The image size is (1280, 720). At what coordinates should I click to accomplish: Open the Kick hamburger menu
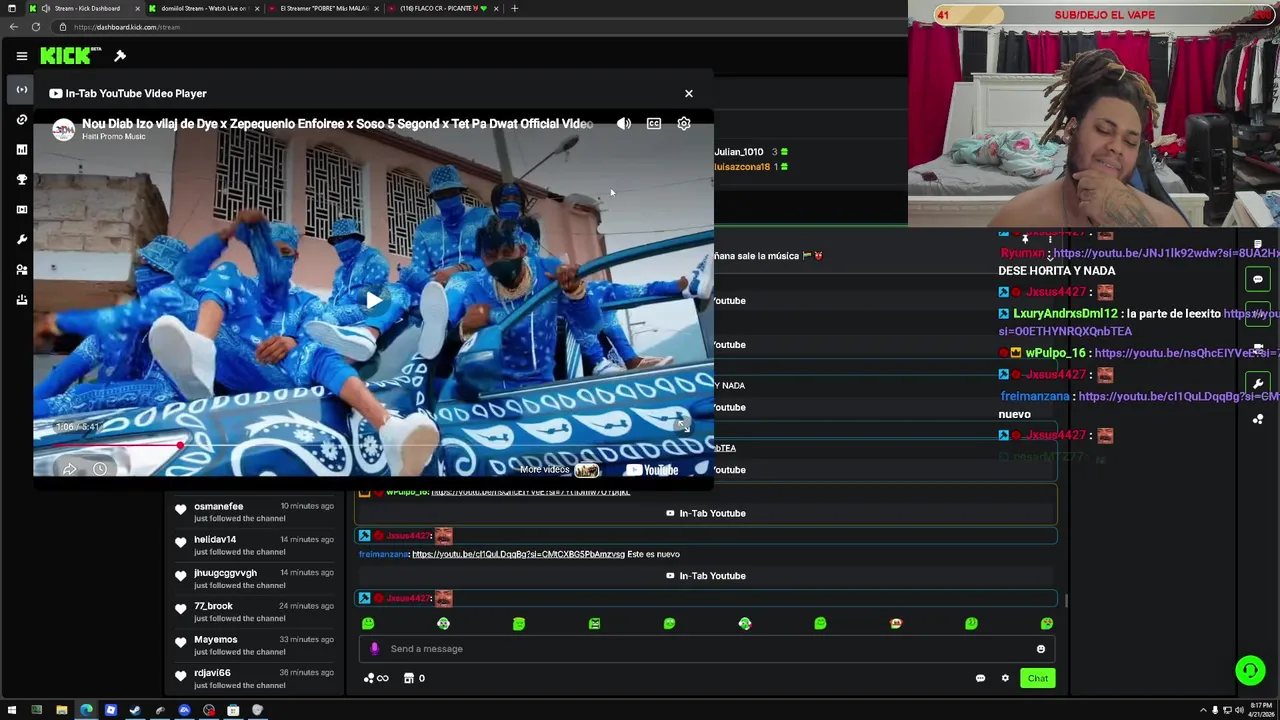pyautogui.click(x=21, y=56)
